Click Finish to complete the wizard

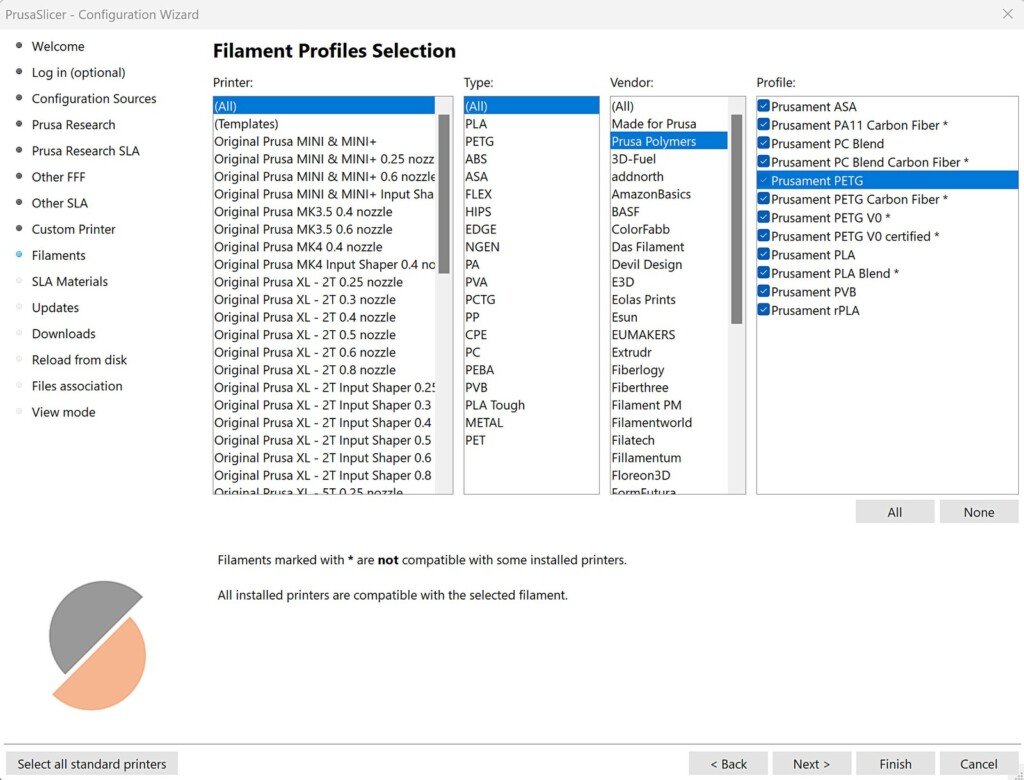(895, 764)
